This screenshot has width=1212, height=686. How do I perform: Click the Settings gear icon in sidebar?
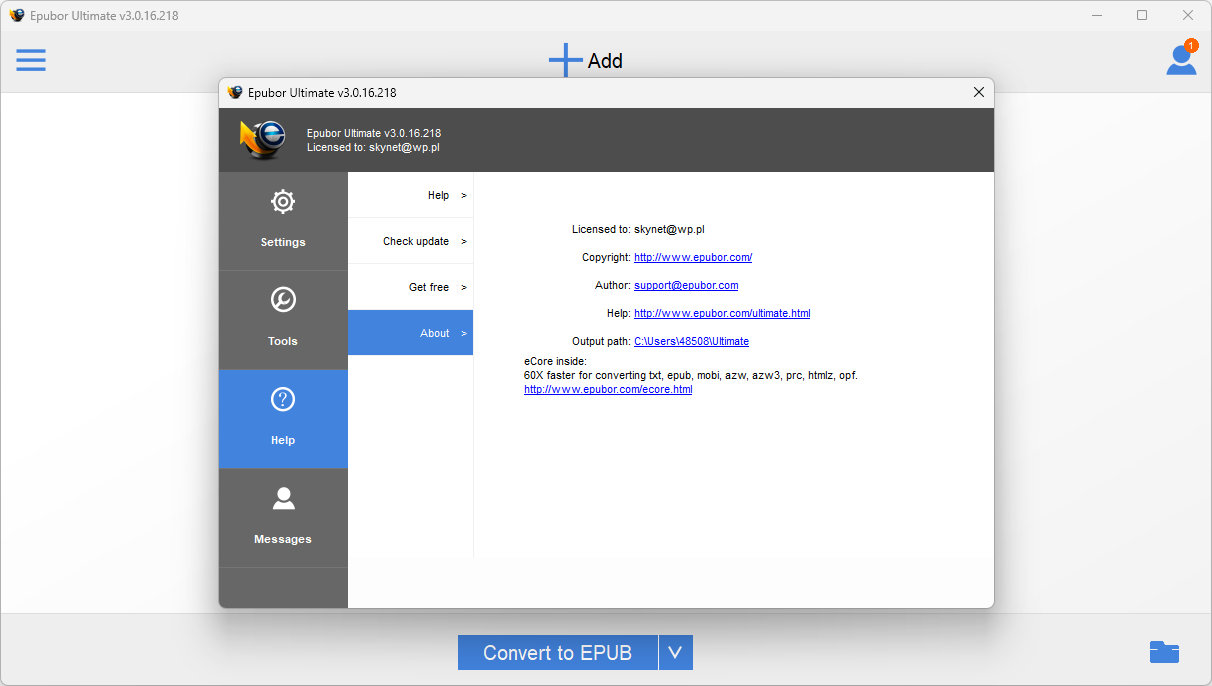(x=283, y=202)
